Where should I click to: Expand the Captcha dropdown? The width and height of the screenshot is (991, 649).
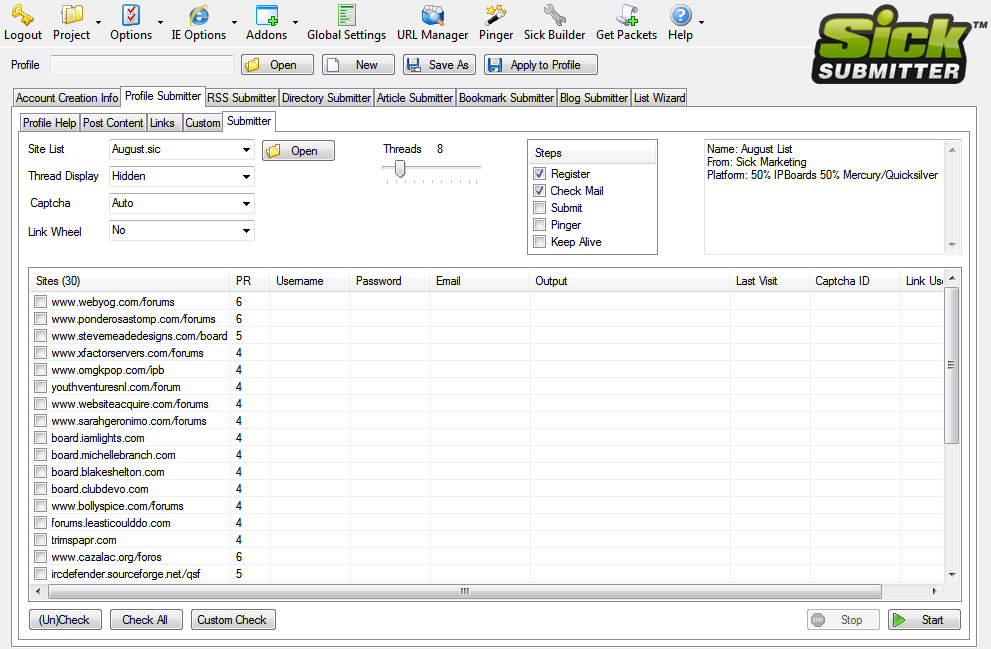pyautogui.click(x=246, y=204)
